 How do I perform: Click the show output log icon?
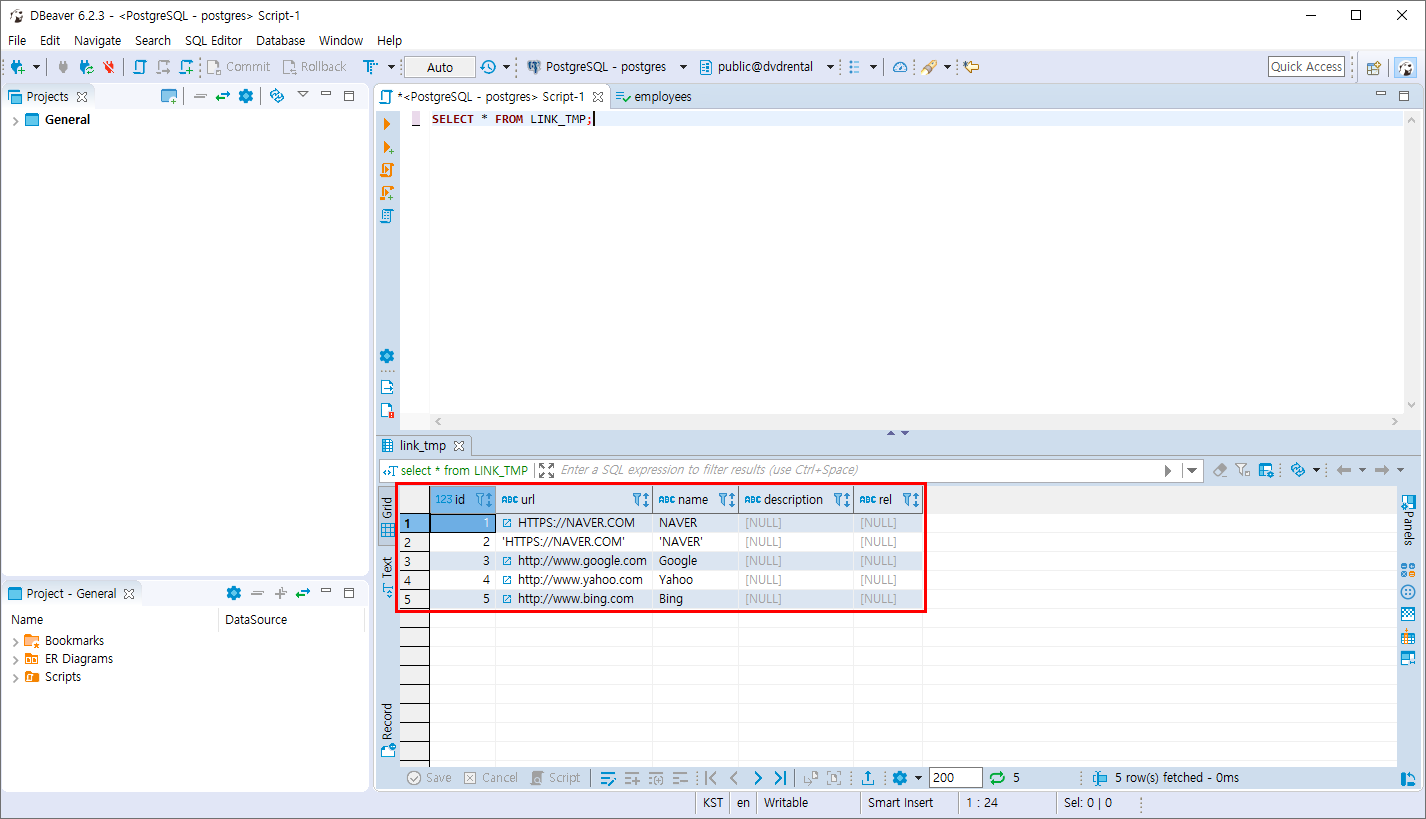(387, 387)
